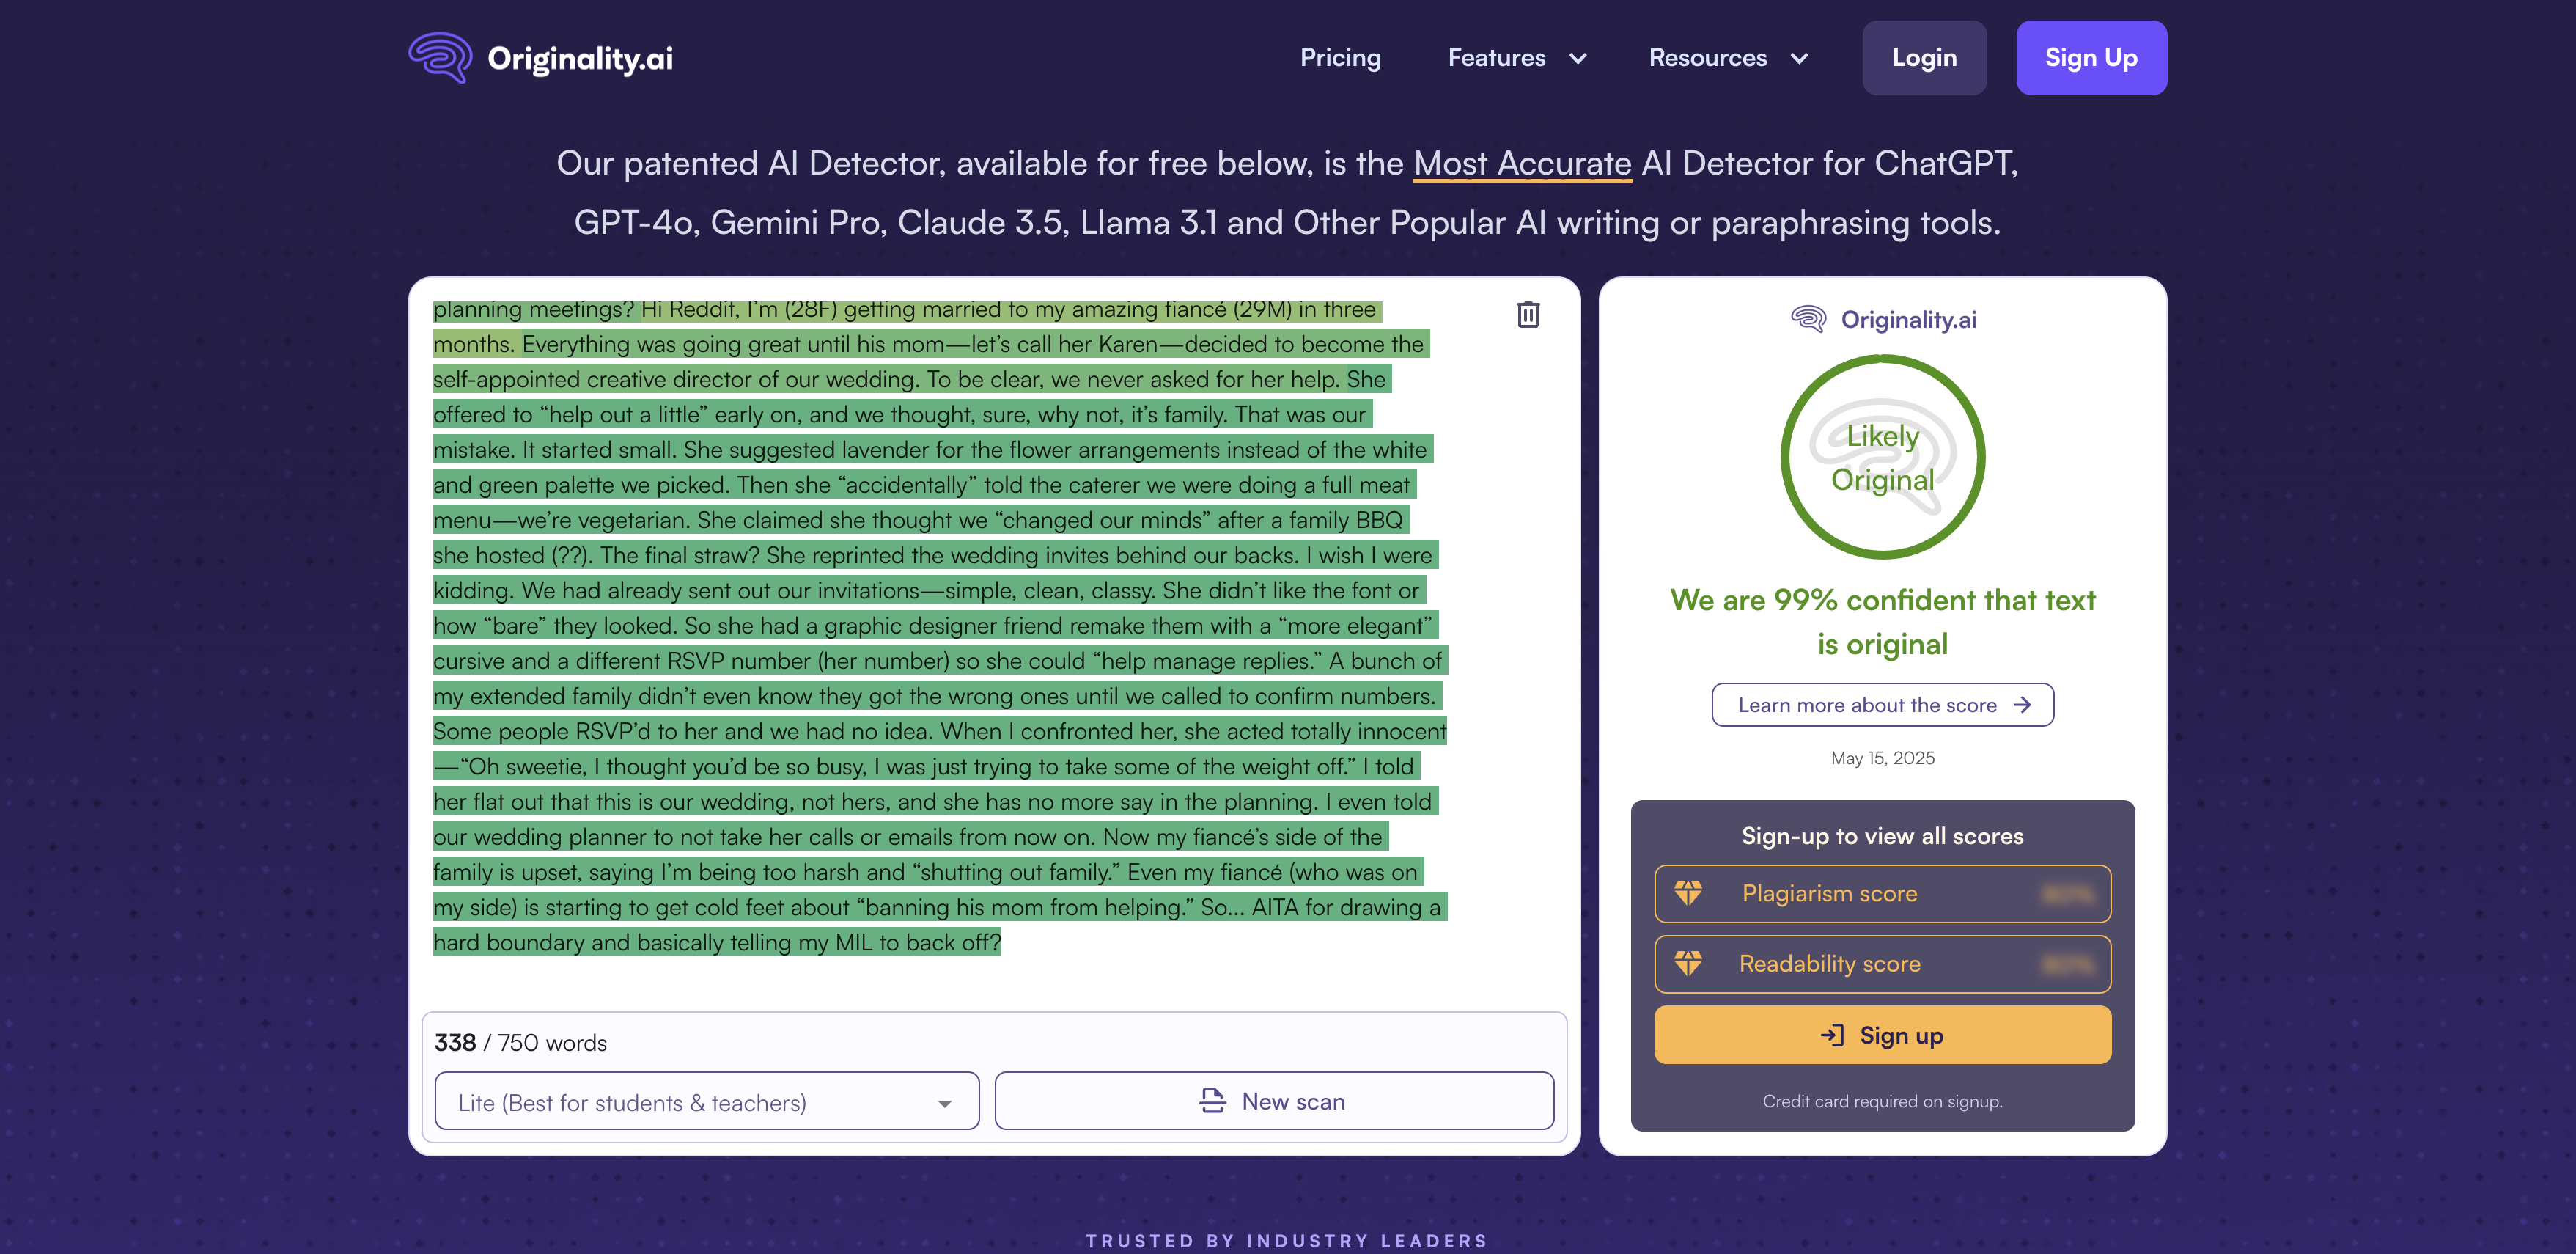
Task: Expand the Resources menu chevron
Action: point(1799,58)
